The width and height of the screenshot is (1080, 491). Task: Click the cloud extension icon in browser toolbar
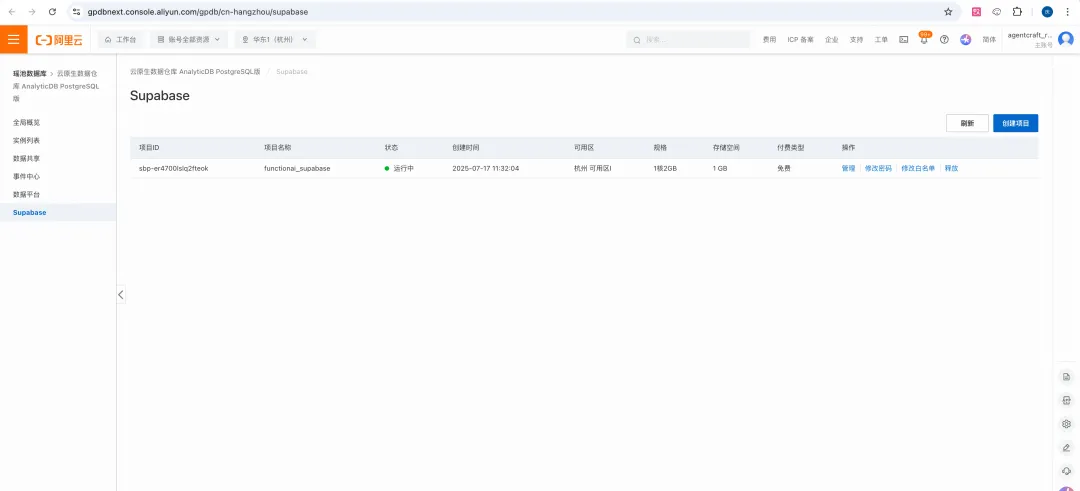click(x=997, y=12)
